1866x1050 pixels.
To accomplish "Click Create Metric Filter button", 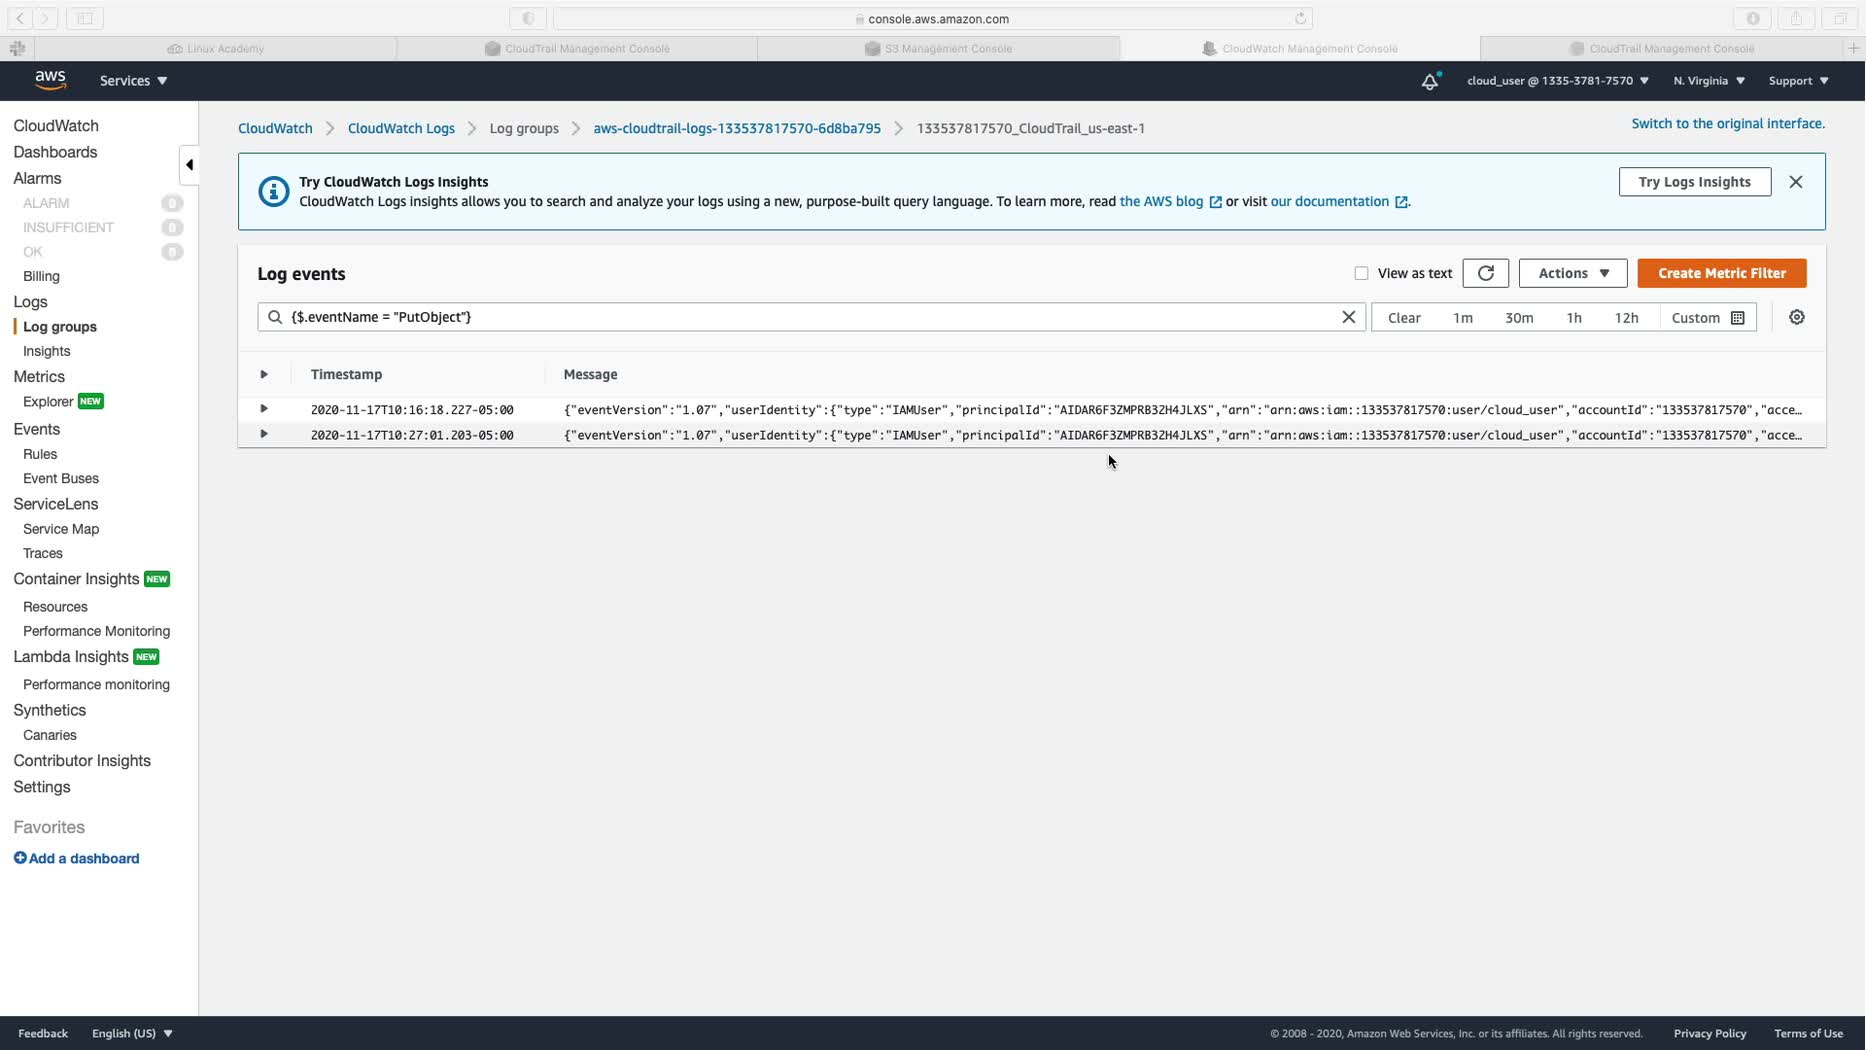I will [x=1722, y=274].
